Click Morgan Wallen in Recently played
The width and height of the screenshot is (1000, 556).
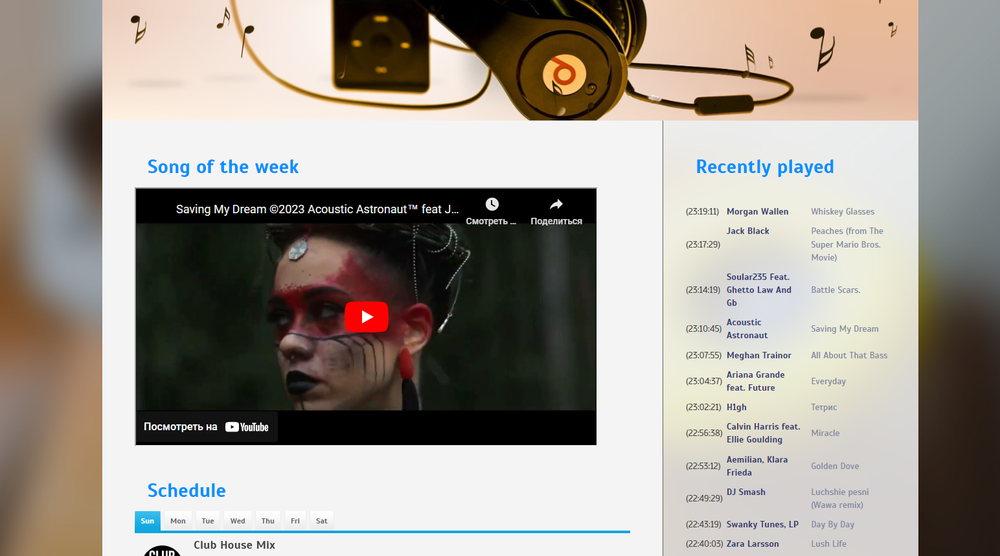(757, 212)
